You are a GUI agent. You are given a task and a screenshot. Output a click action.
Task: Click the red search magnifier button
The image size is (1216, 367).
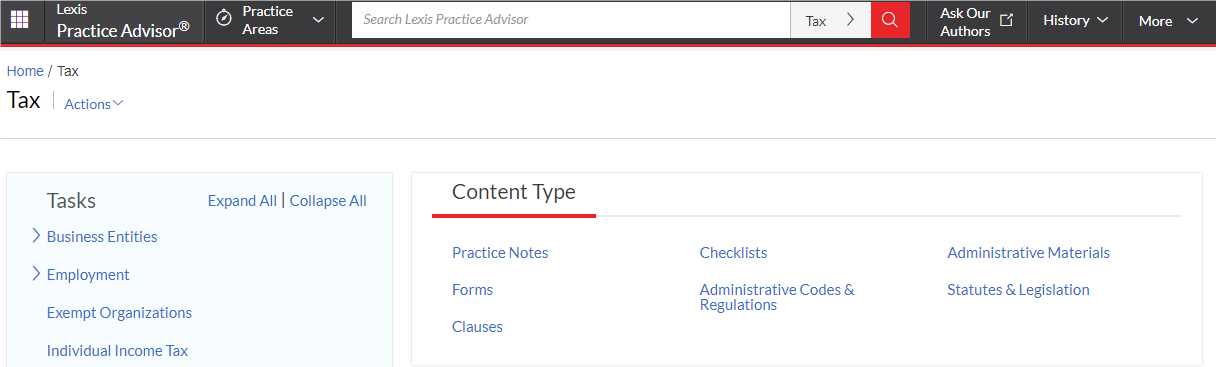(890, 20)
